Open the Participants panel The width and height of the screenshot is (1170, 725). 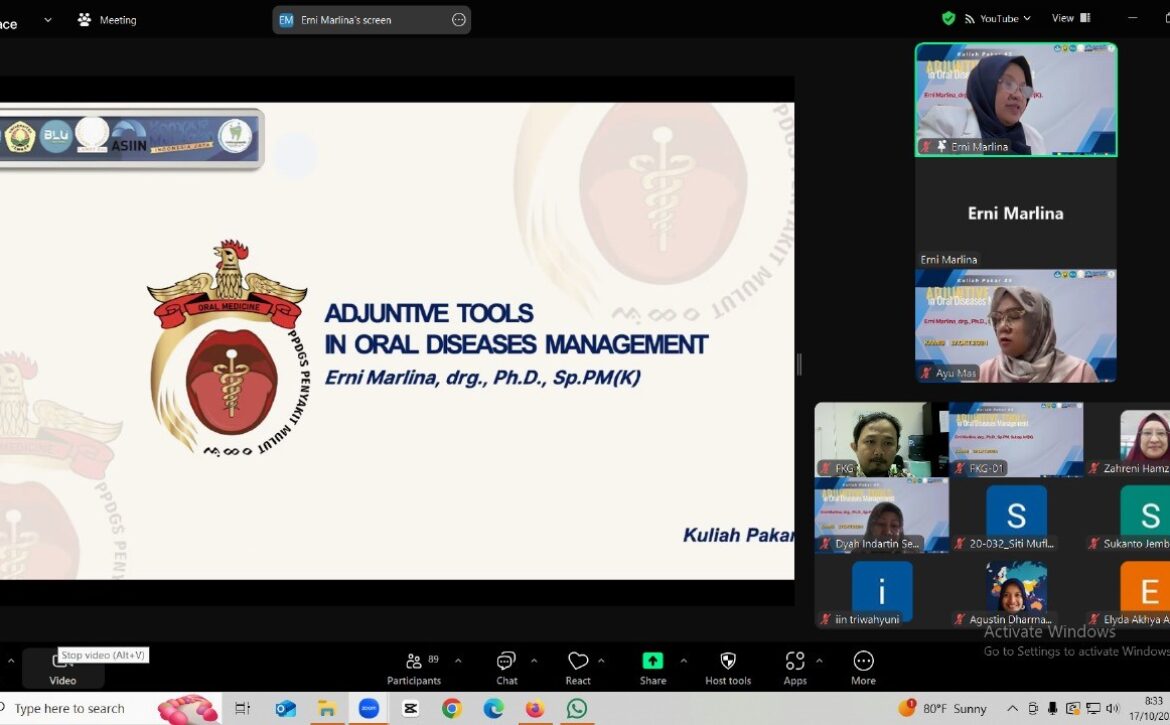414,668
